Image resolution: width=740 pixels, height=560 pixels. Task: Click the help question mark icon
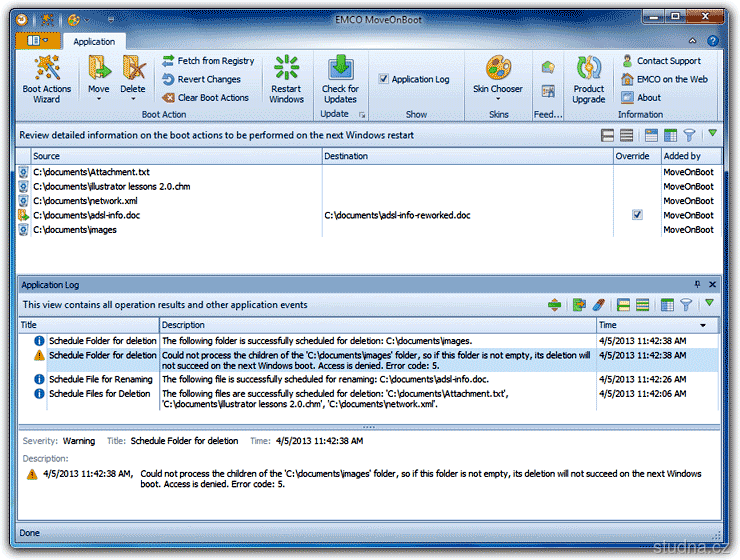(x=712, y=42)
